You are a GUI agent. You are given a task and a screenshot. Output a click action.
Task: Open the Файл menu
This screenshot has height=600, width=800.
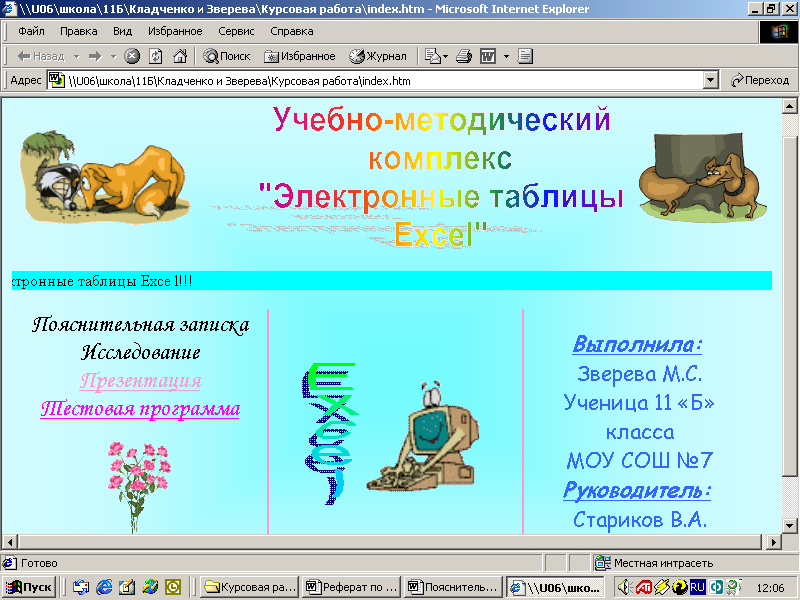[31, 31]
